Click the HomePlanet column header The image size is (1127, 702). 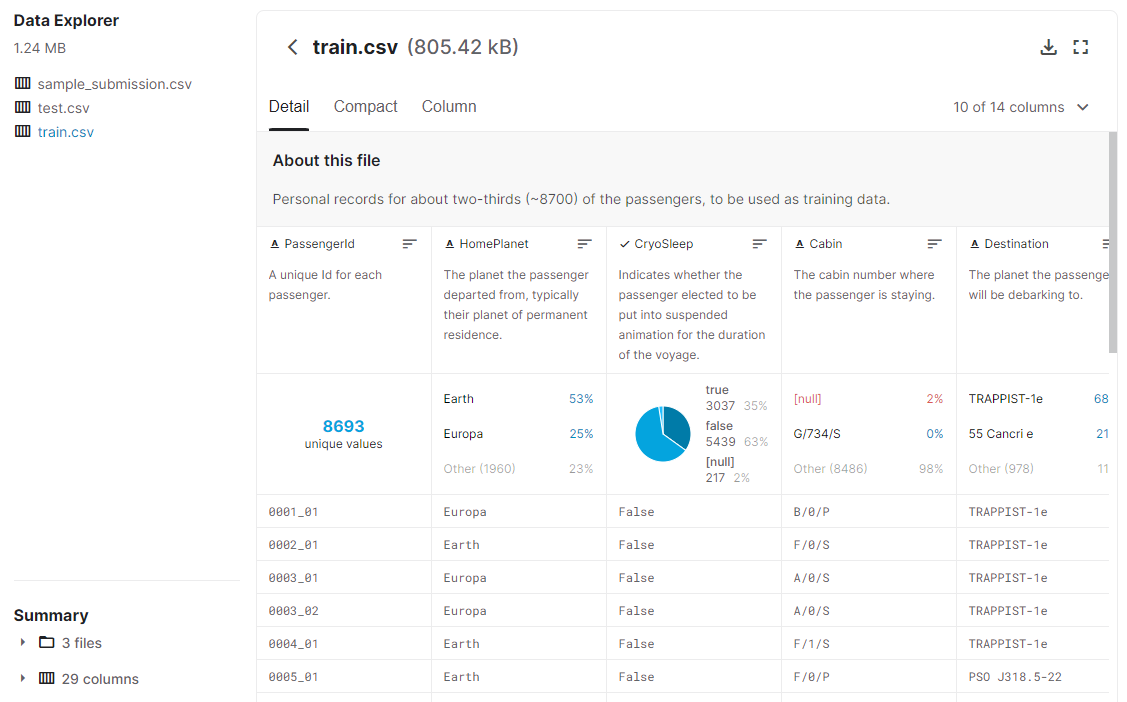[494, 244]
